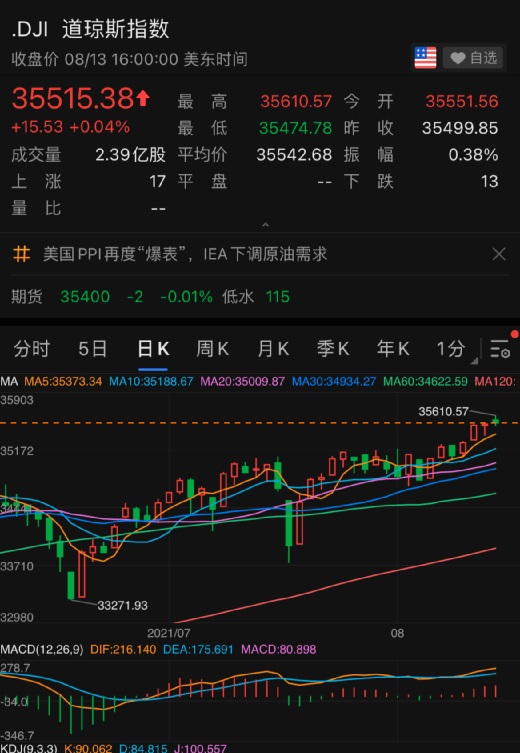Tap the futures price 35400

pos(85,297)
